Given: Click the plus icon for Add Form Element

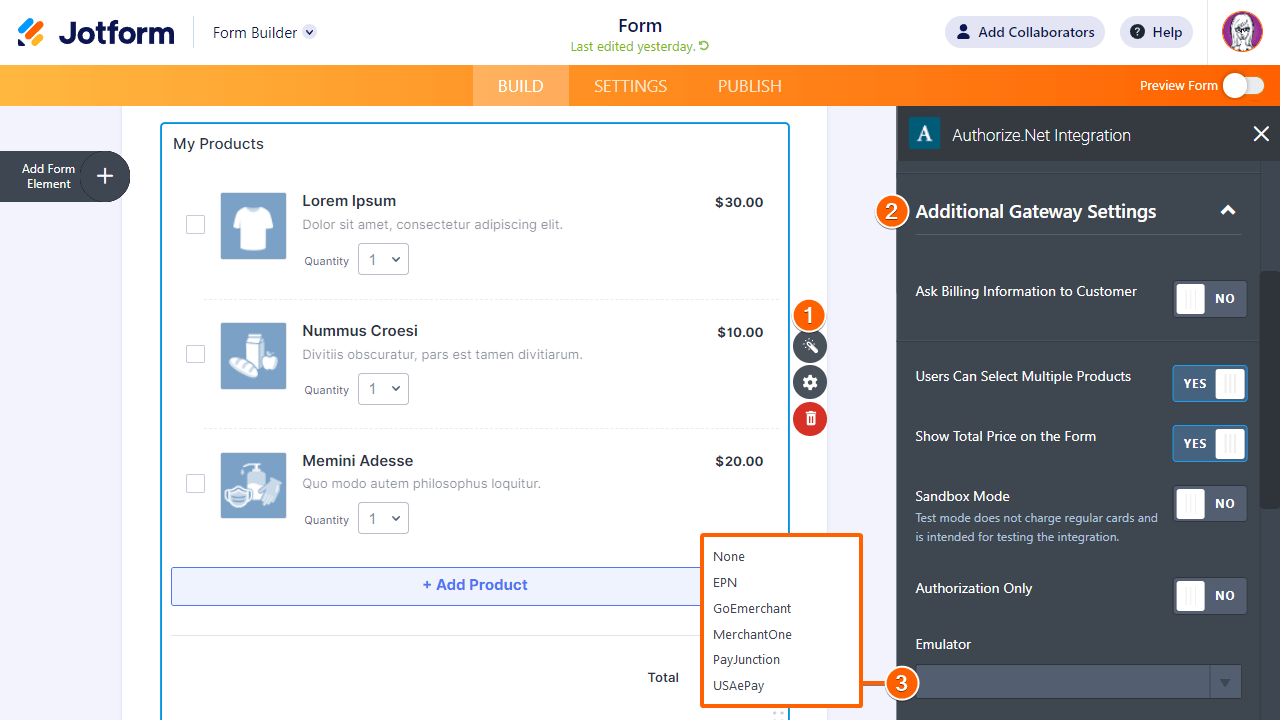Looking at the screenshot, I should pyautogui.click(x=105, y=177).
